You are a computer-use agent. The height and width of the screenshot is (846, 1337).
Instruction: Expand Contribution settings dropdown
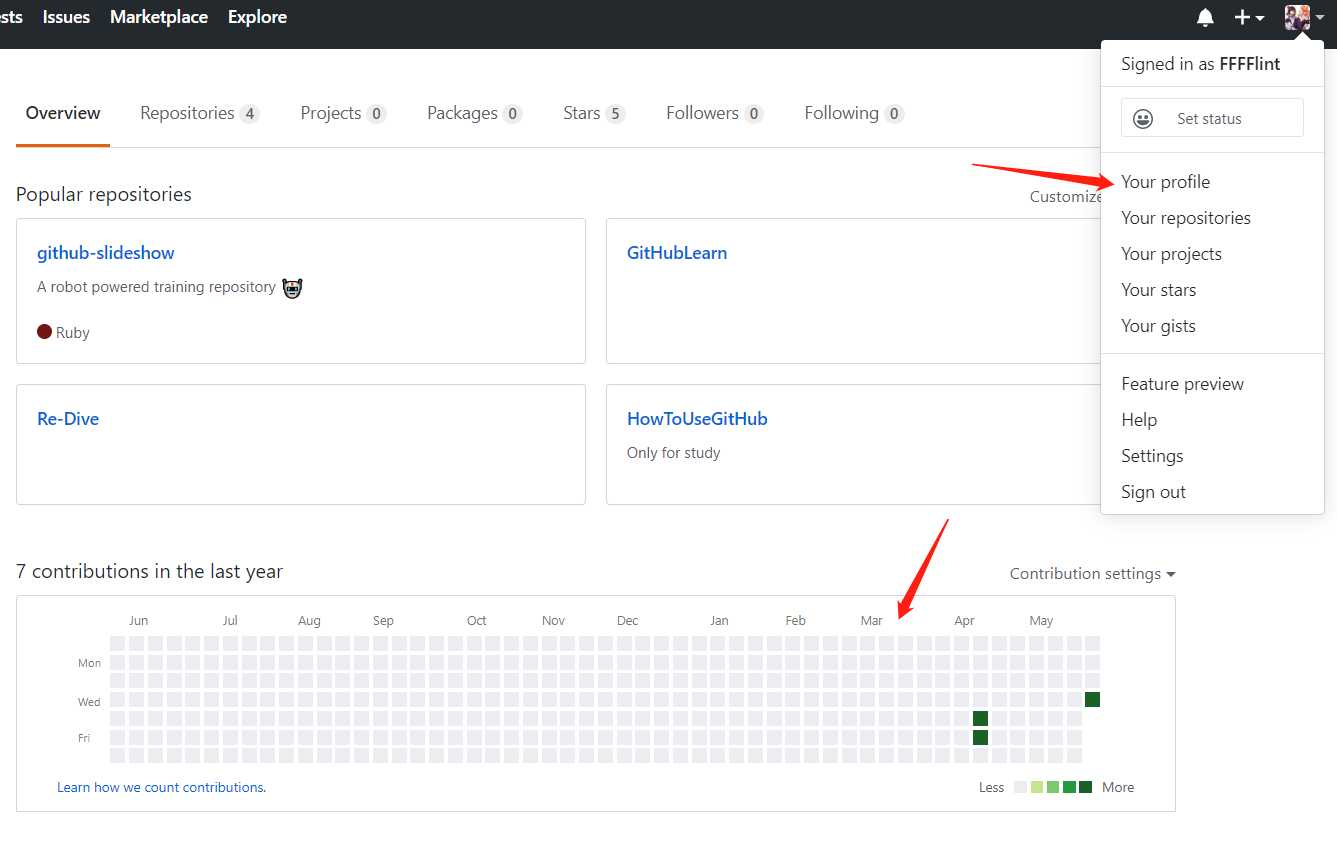click(1092, 574)
